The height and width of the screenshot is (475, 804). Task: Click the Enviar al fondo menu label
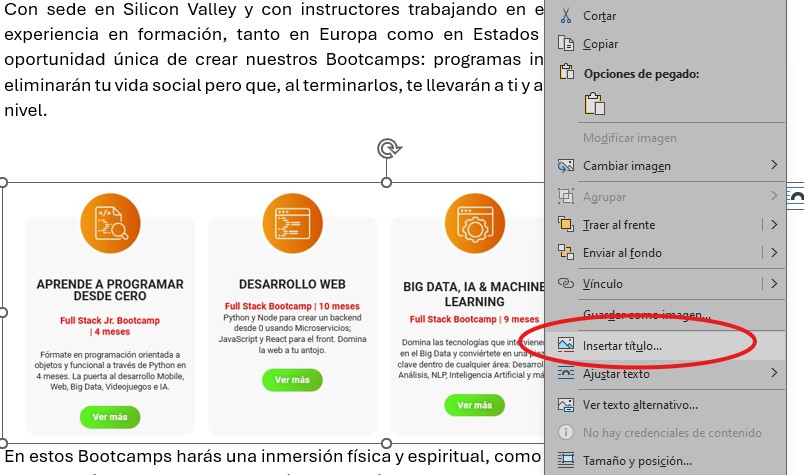pyautogui.click(x=622, y=252)
